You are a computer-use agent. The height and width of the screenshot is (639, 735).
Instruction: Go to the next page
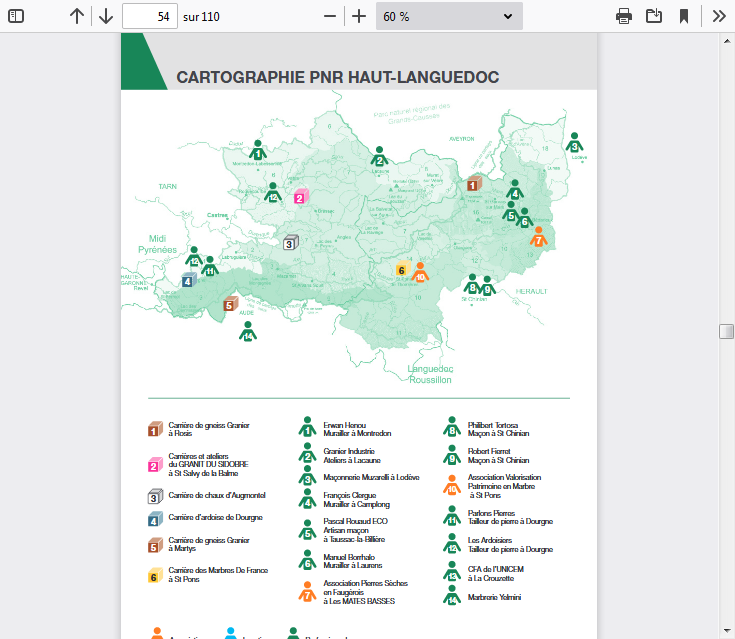(x=105, y=16)
